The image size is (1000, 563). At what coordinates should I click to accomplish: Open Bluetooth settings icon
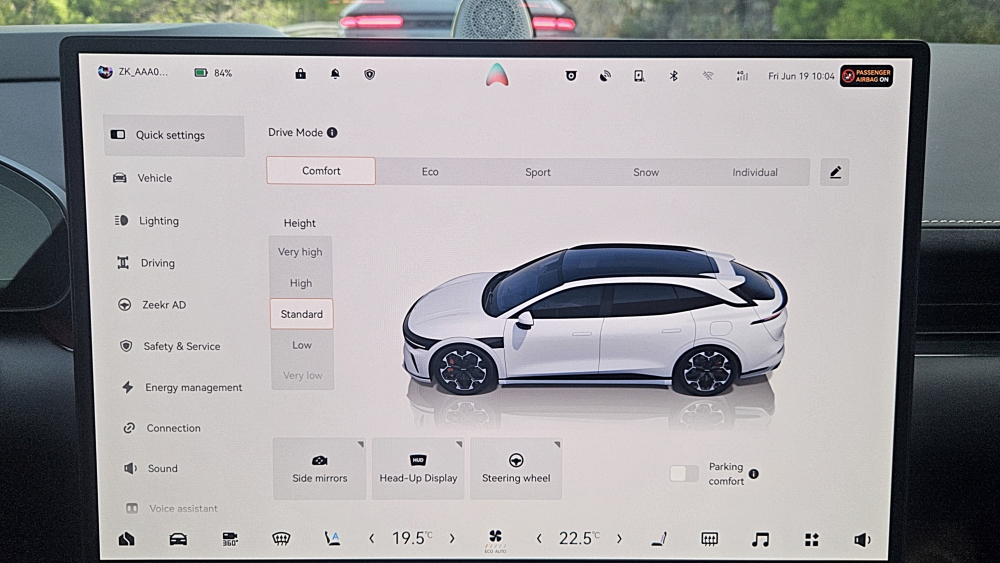point(673,76)
